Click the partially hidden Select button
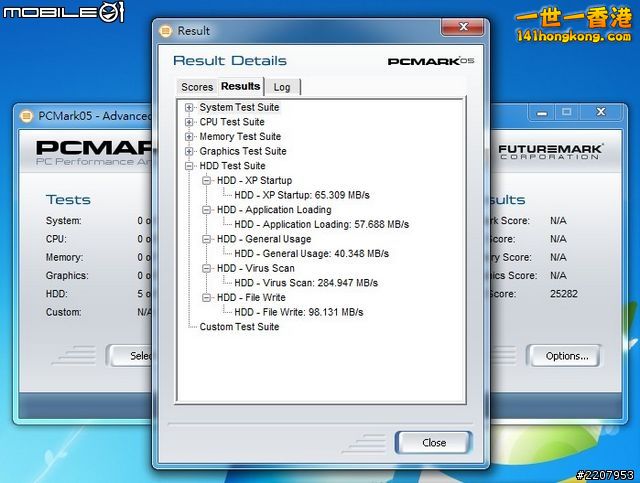Screen dimensions: 640x483 coord(141,356)
